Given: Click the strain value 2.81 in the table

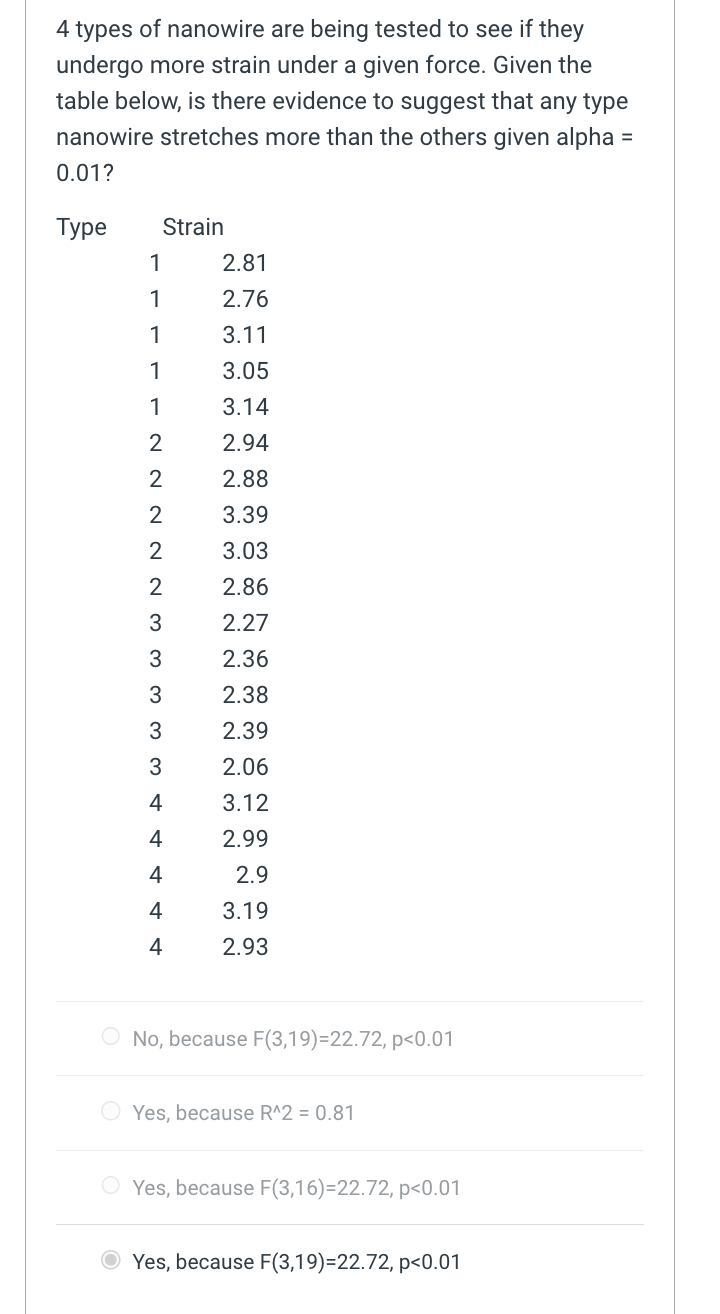Looking at the screenshot, I should tap(245, 263).
